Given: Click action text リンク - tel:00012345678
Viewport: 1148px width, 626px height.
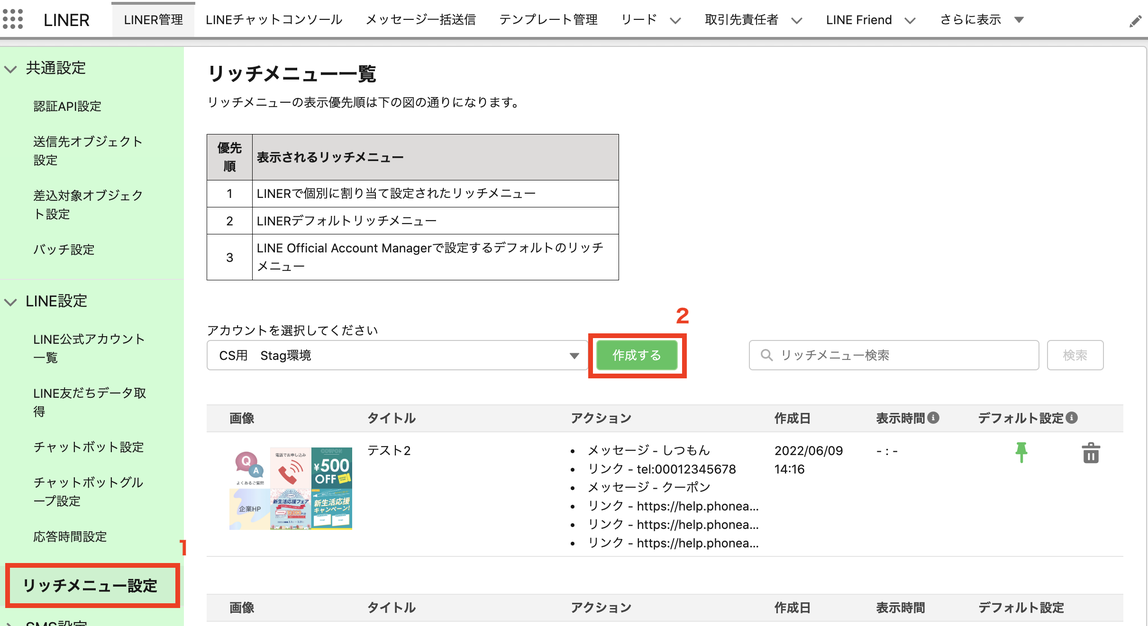Looking at the screenshot, I should point(662,469).
